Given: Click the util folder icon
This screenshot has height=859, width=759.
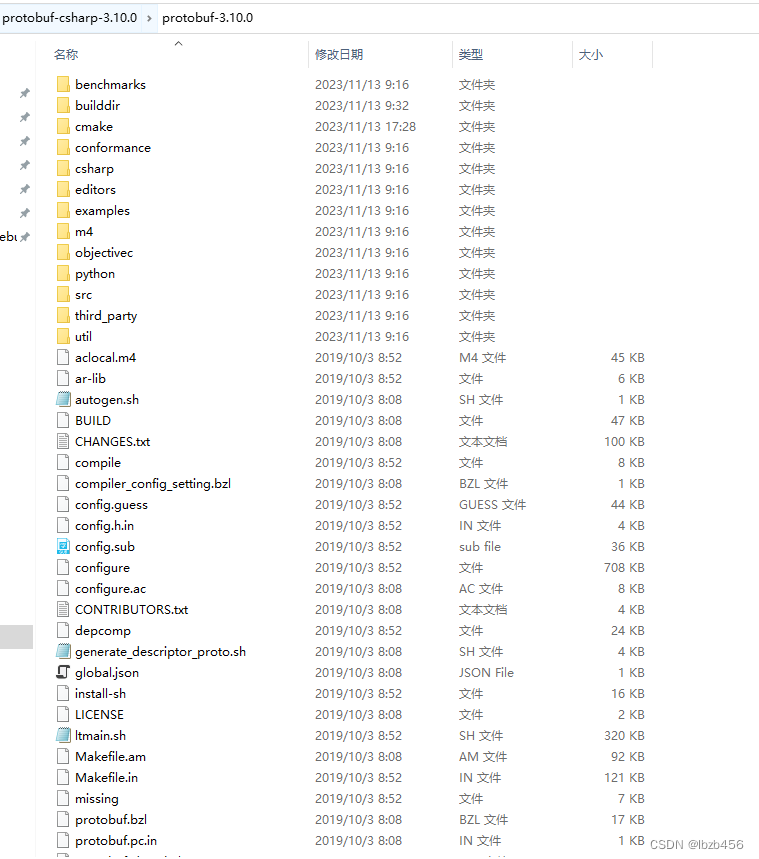Looking at the screenshot, I should pos(63,336).
